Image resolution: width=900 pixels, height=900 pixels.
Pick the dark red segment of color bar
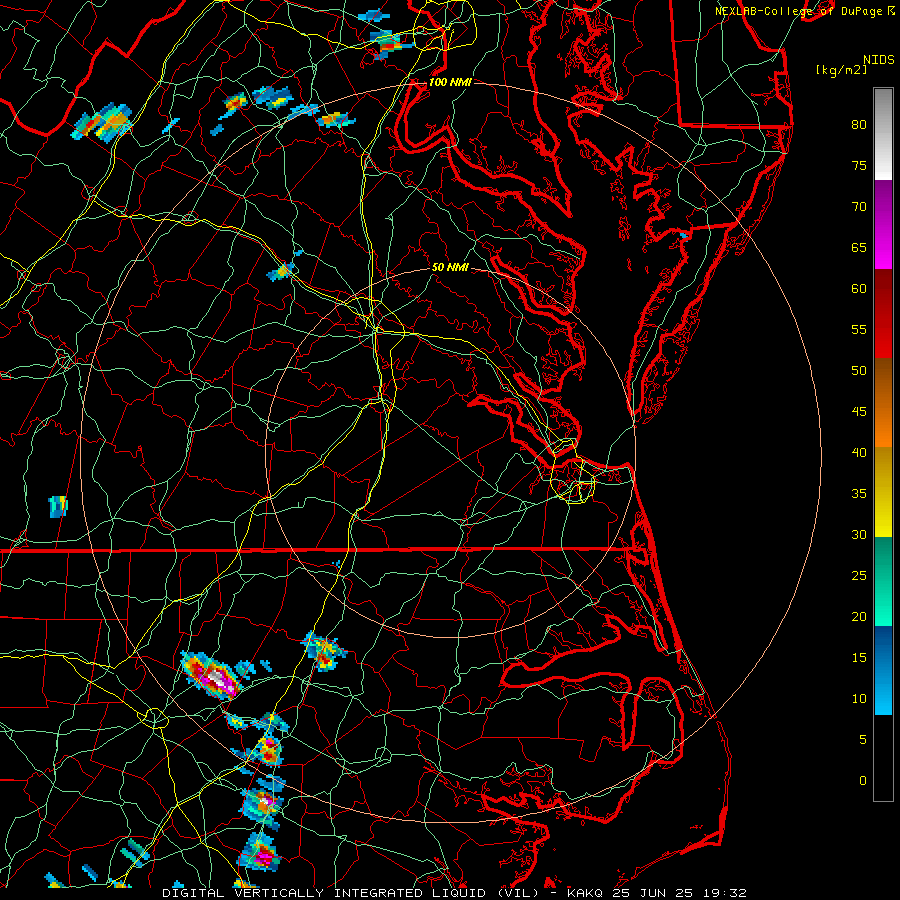[883, 313]
